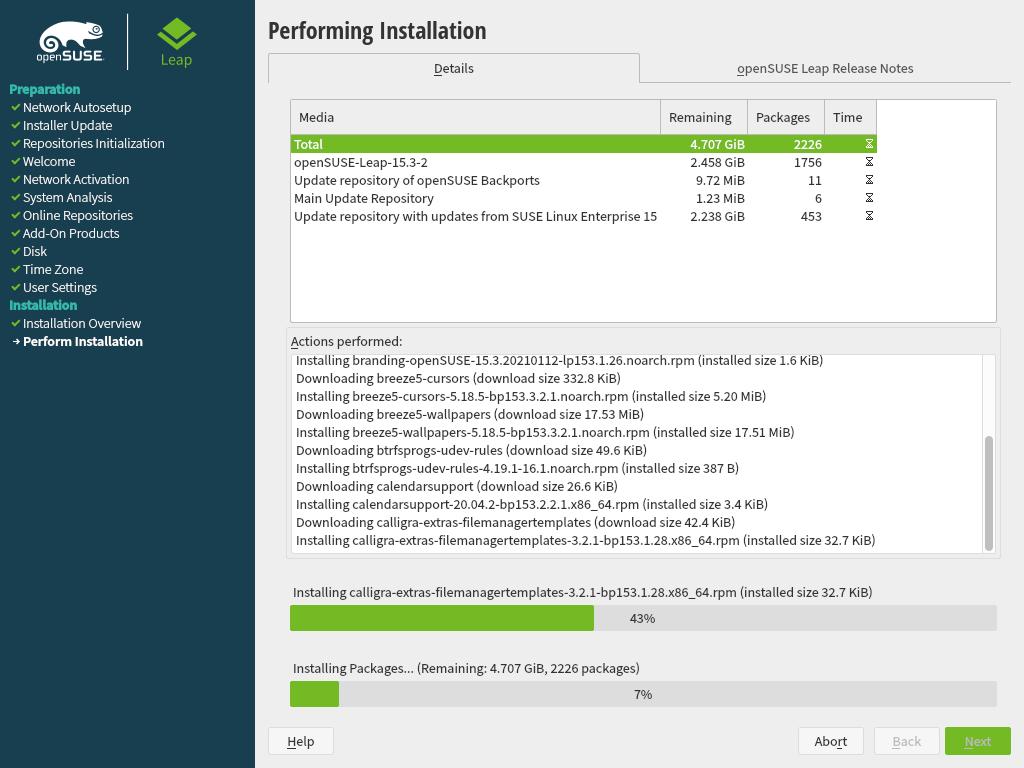The height and width of the screenshot is (768, 1024).
Task: Click the Media column header
Action: (x=475, y=117)
